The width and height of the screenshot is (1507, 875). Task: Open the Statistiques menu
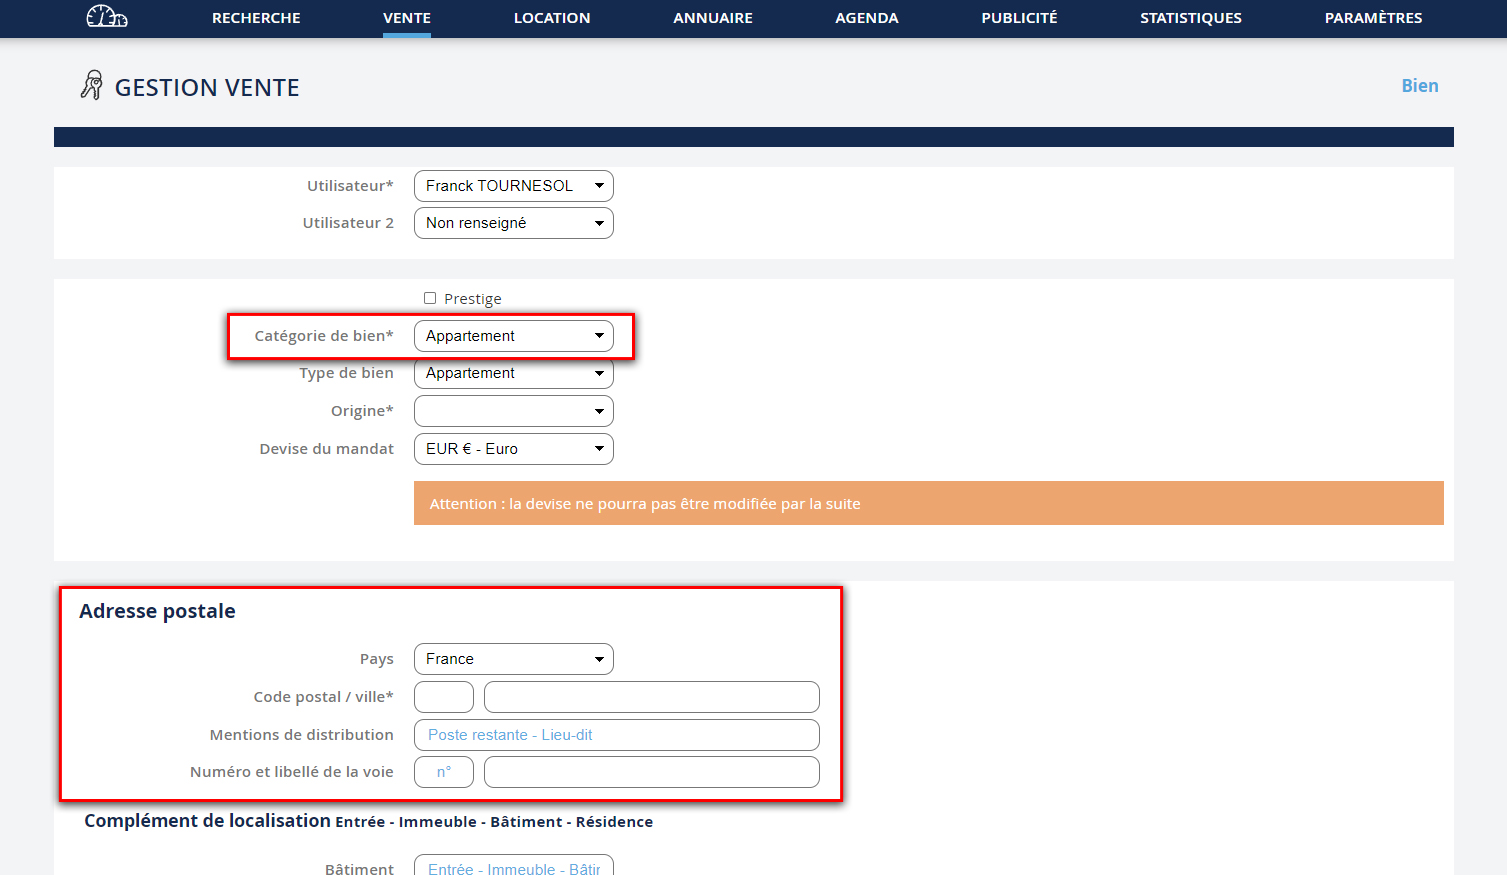[x=1191, y=18]
